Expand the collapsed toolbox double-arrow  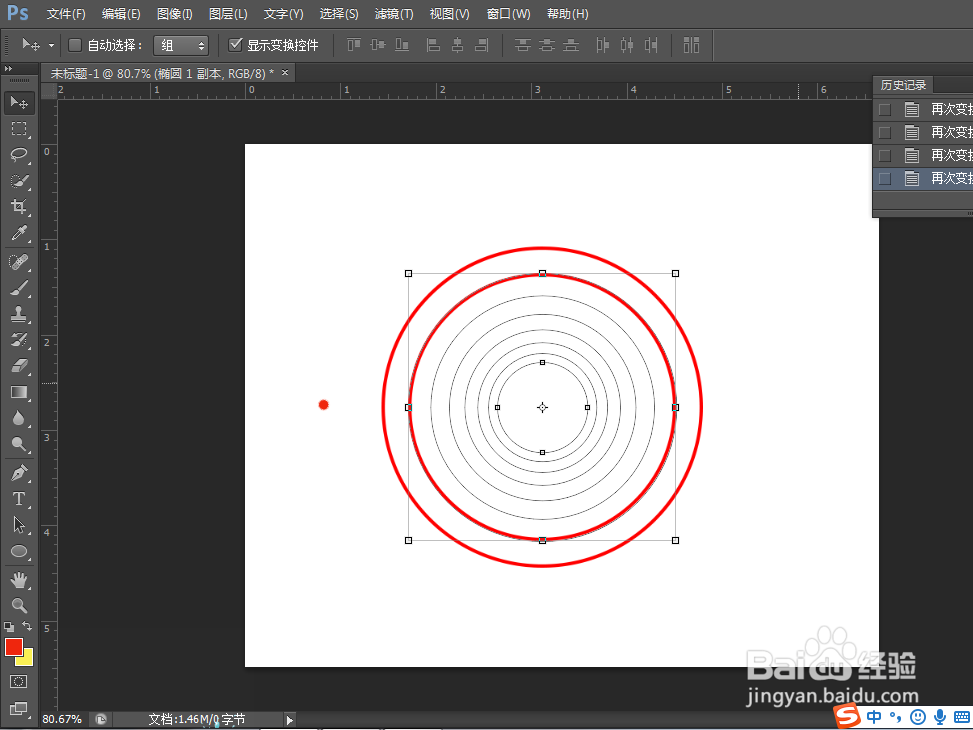(x=8, y=68)
